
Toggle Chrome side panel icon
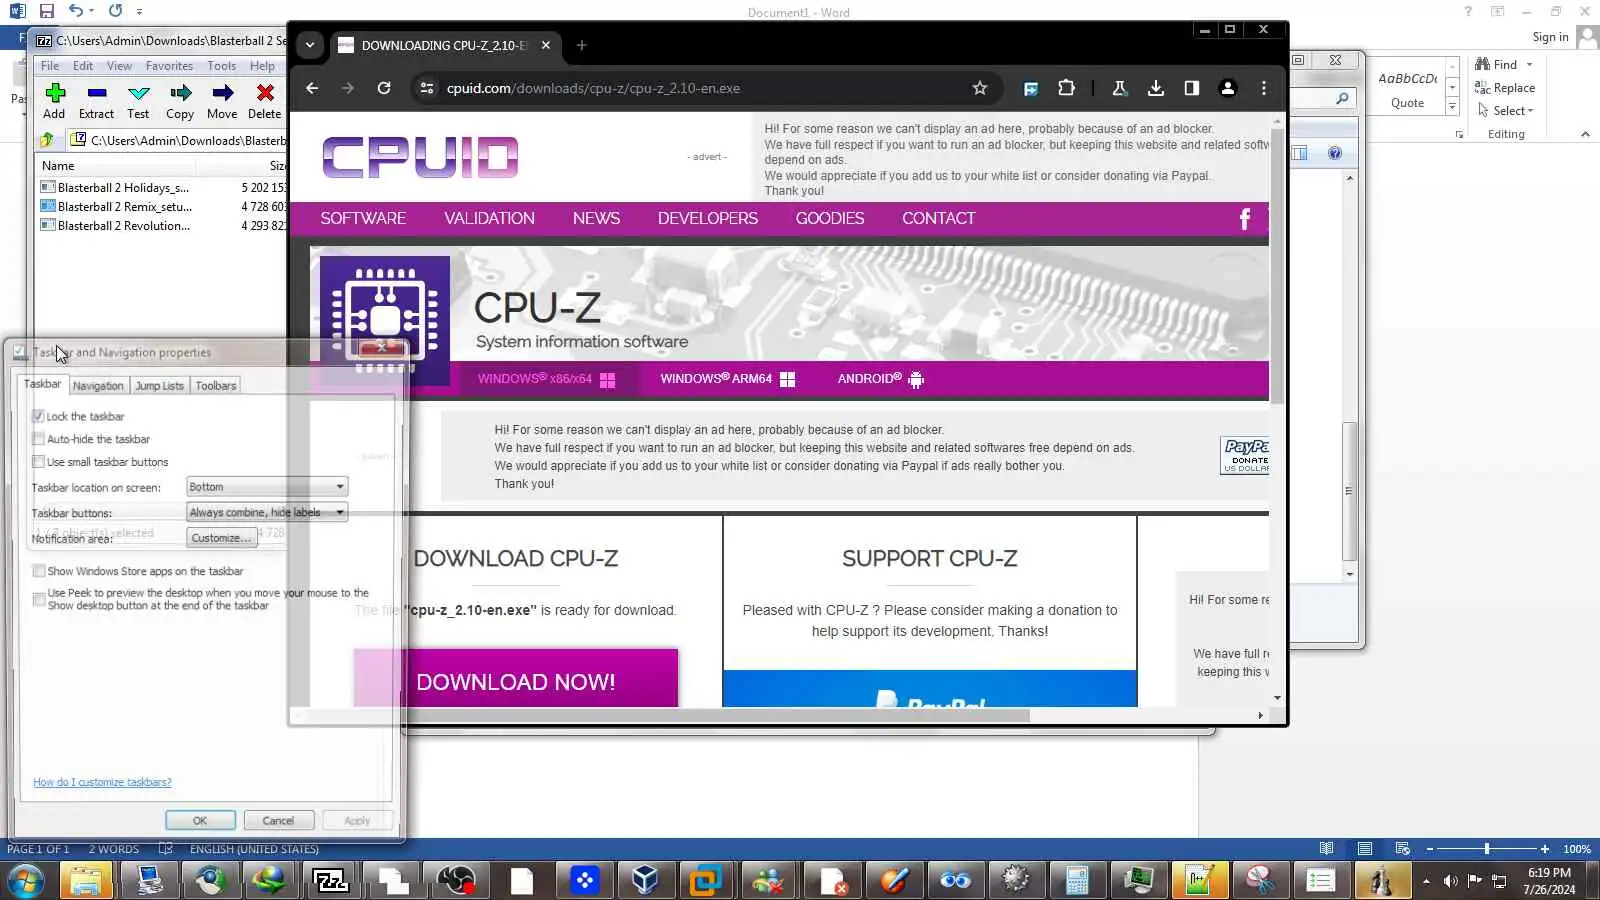pyautogui.click(x=1192, y=88)
